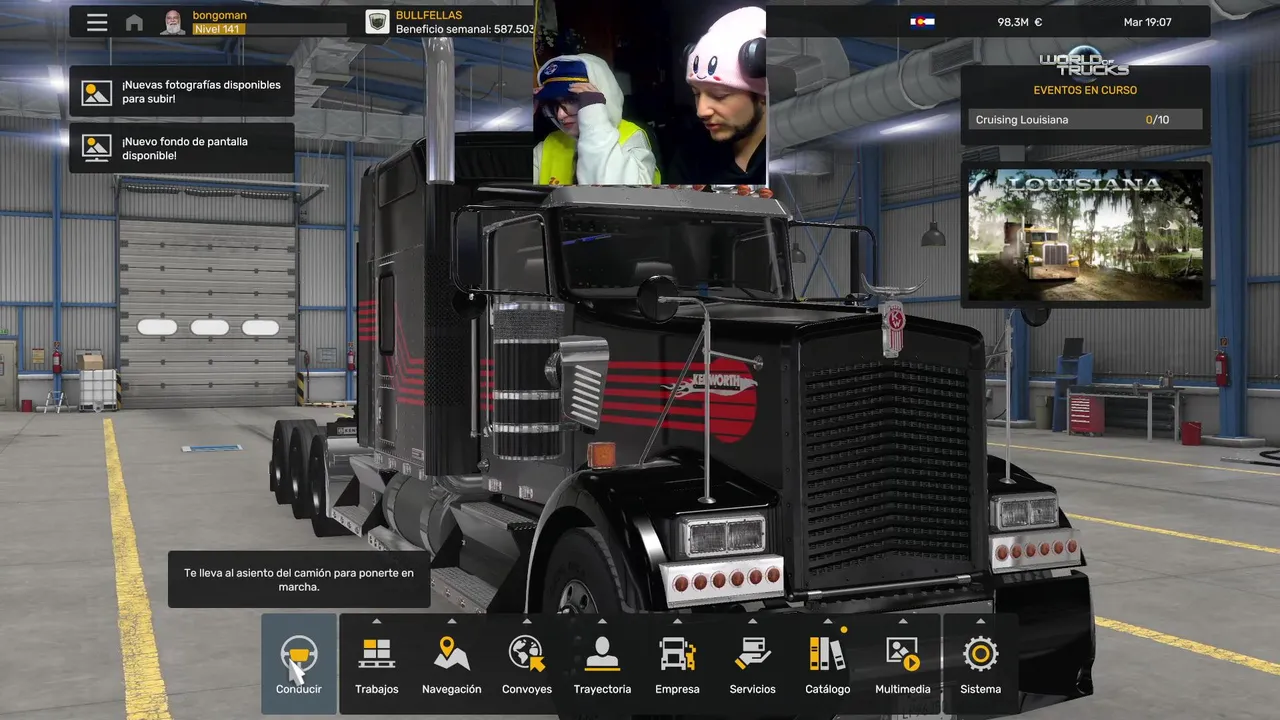Screen dimensions: 1280x720
Task: Expand the Catálogo submenu arrow
Action: pyautogui.click(x=827, y=621)
